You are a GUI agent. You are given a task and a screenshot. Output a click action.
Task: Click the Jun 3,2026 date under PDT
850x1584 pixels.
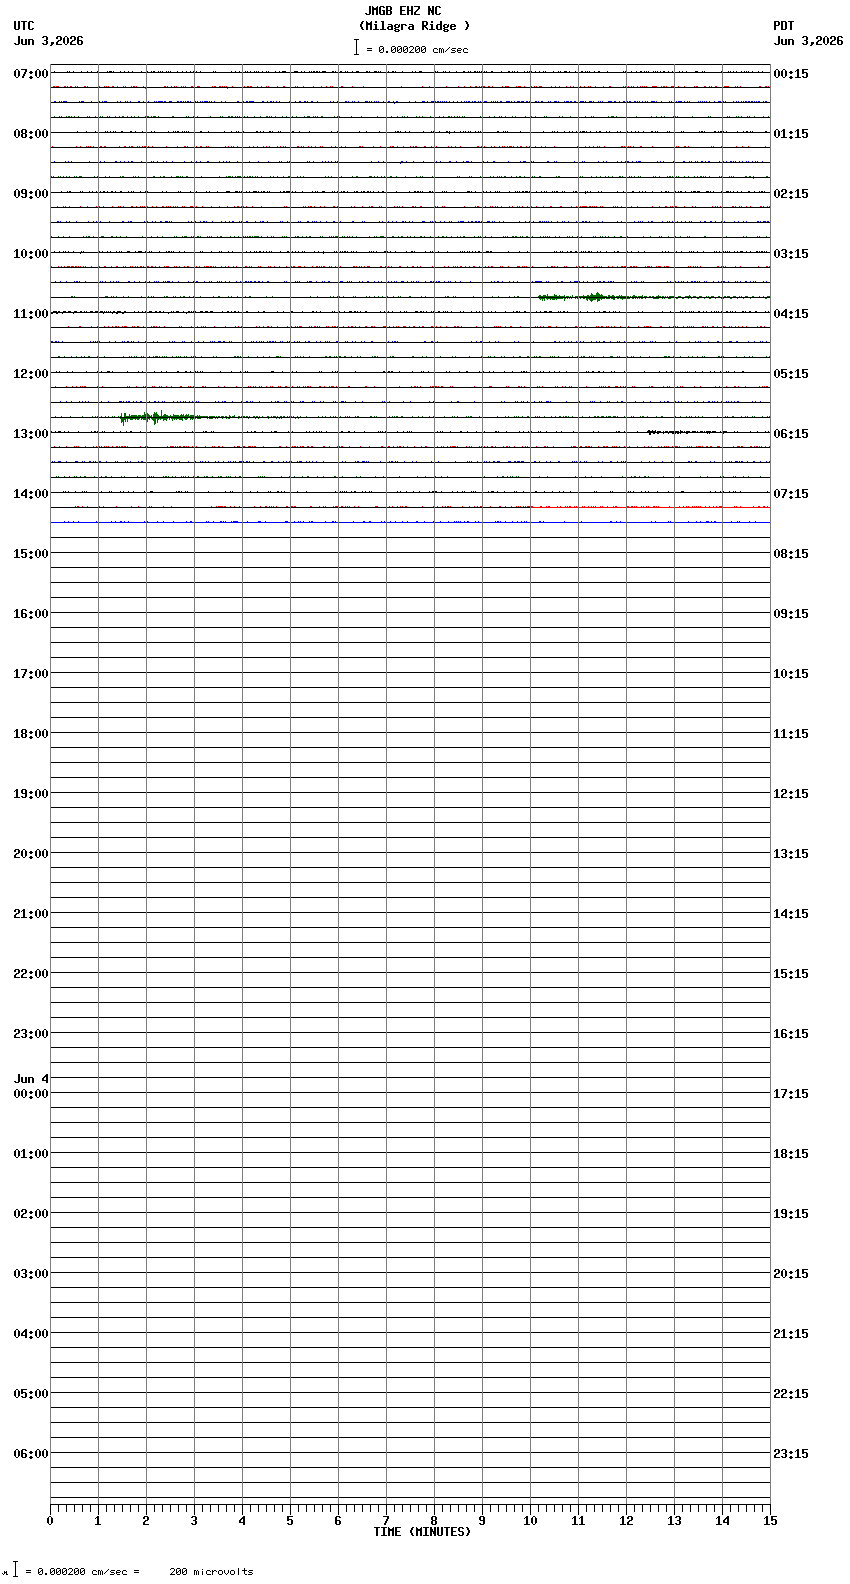(x=808, y=41)
